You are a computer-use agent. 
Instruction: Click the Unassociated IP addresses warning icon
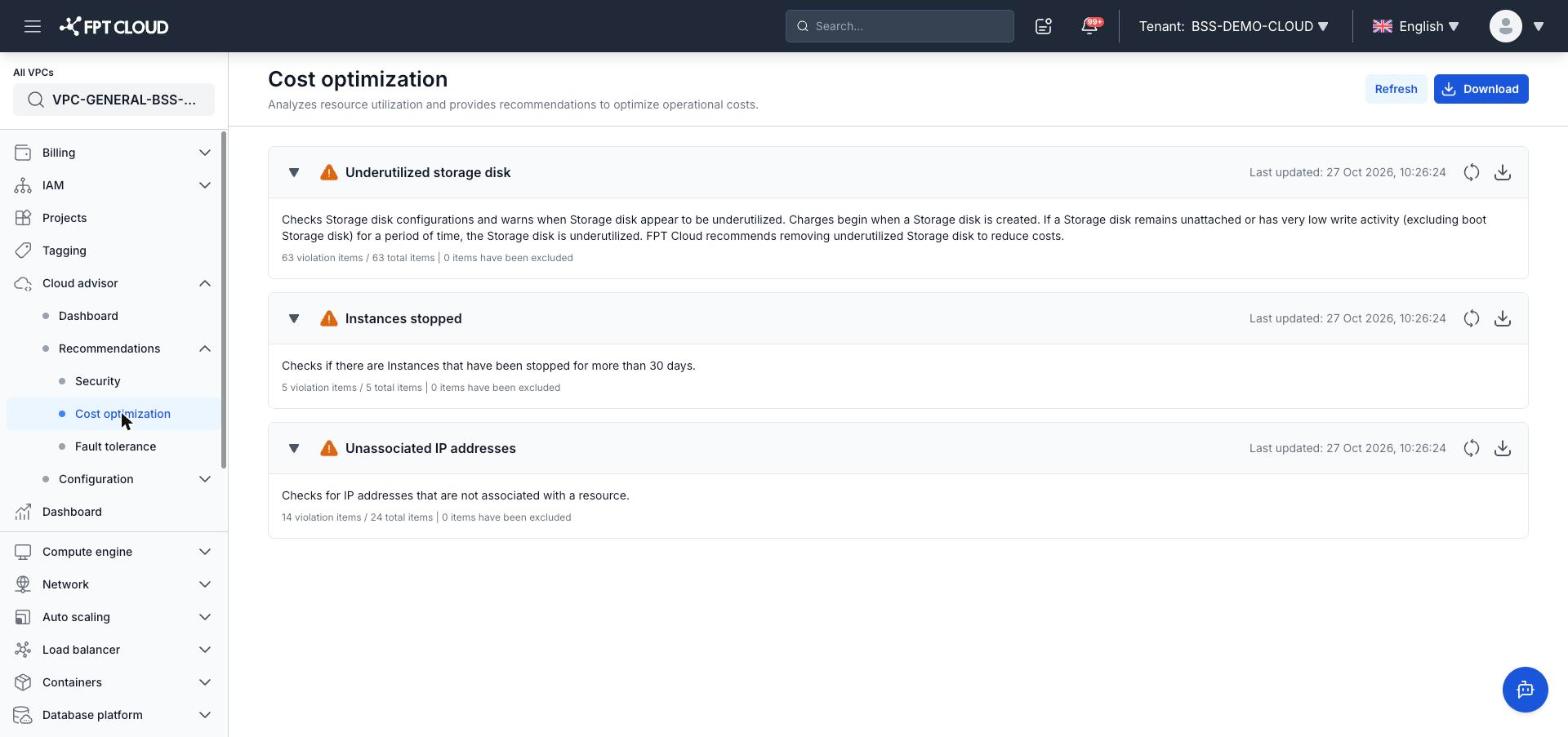click(x=328, y=448)
